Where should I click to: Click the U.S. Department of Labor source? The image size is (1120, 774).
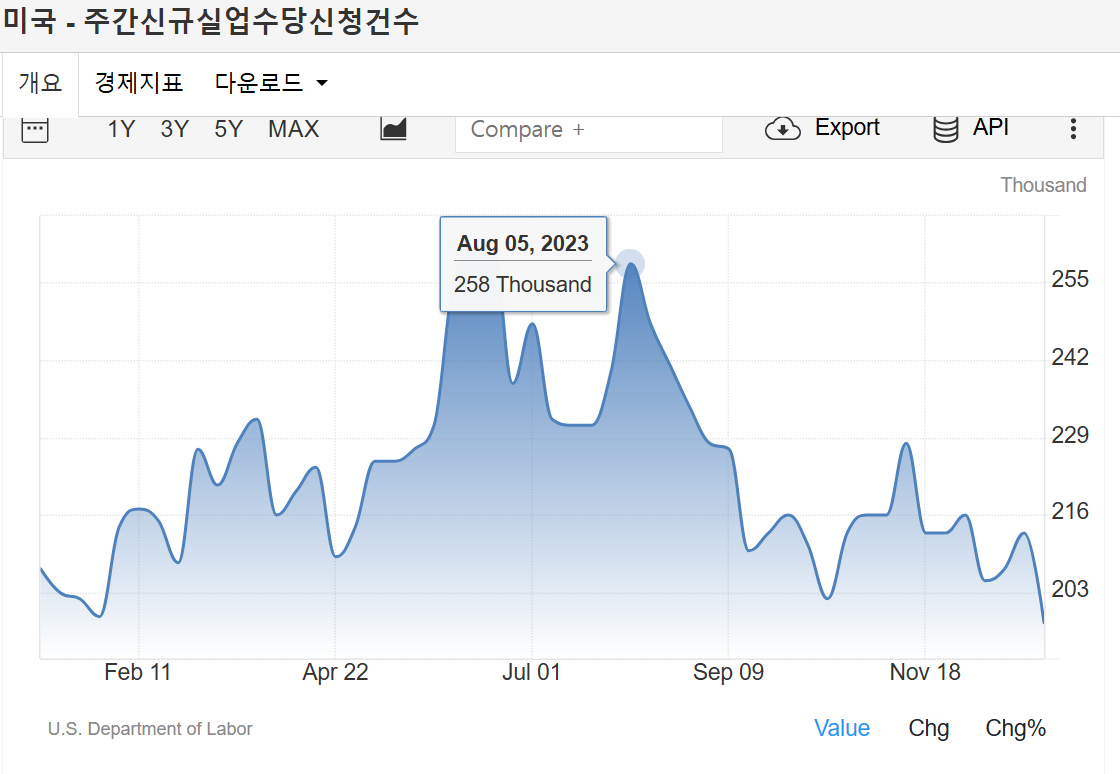(150, 729)
